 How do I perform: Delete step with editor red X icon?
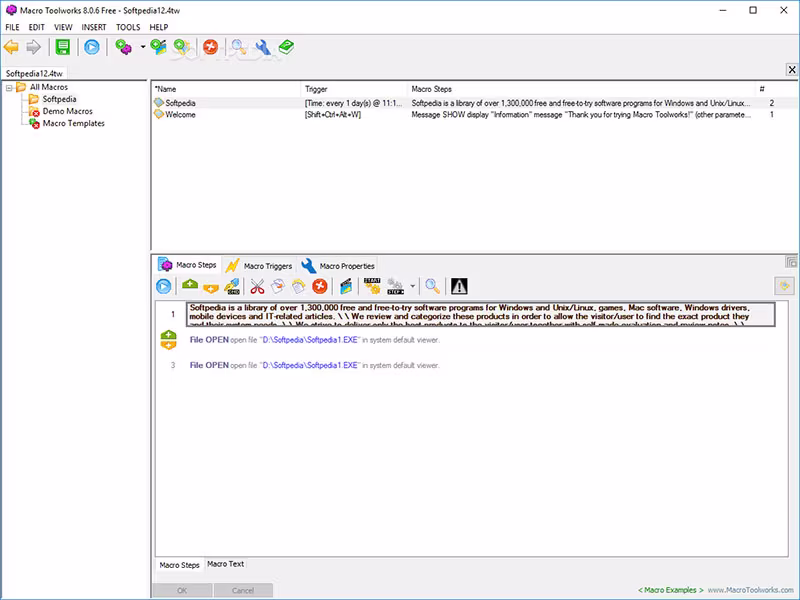click(320, 286)
